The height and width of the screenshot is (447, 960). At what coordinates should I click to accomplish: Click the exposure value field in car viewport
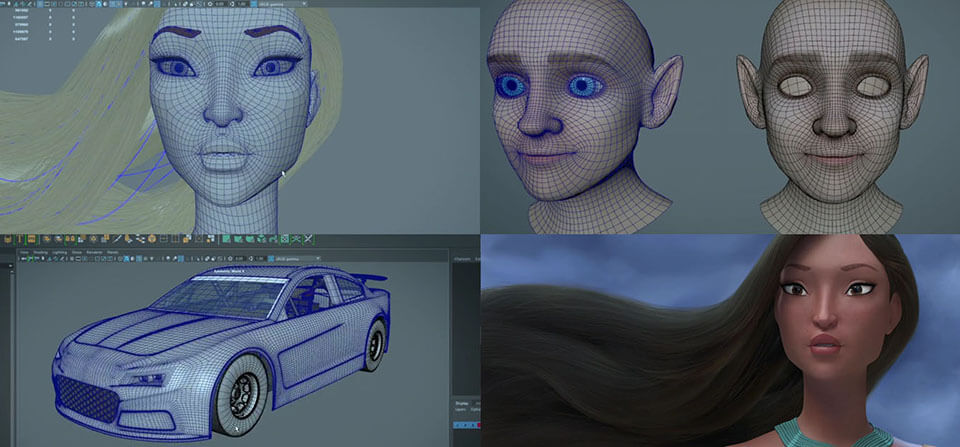(239, 259)
